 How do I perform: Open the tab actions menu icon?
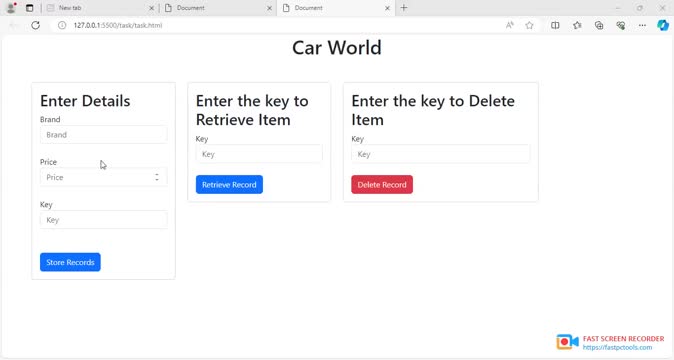point(29,8)
